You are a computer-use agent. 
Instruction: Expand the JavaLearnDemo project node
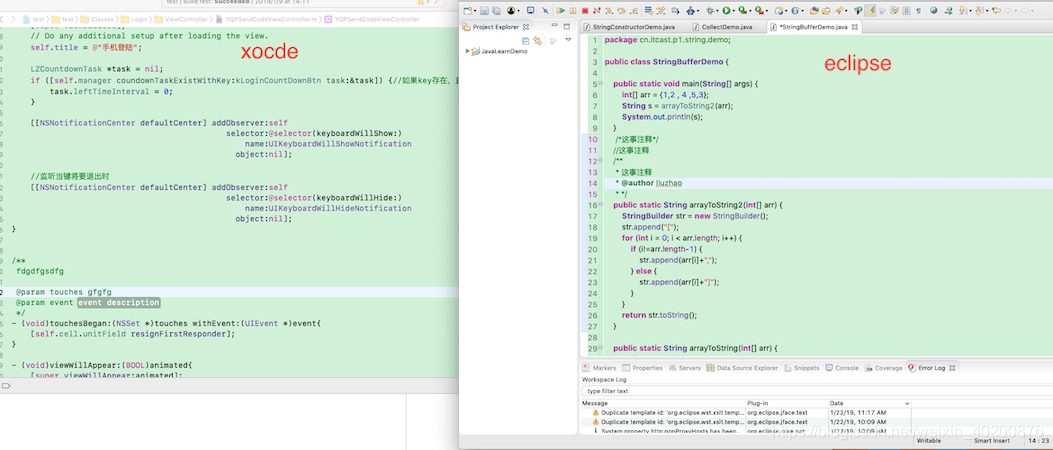[x=467, y=51]
